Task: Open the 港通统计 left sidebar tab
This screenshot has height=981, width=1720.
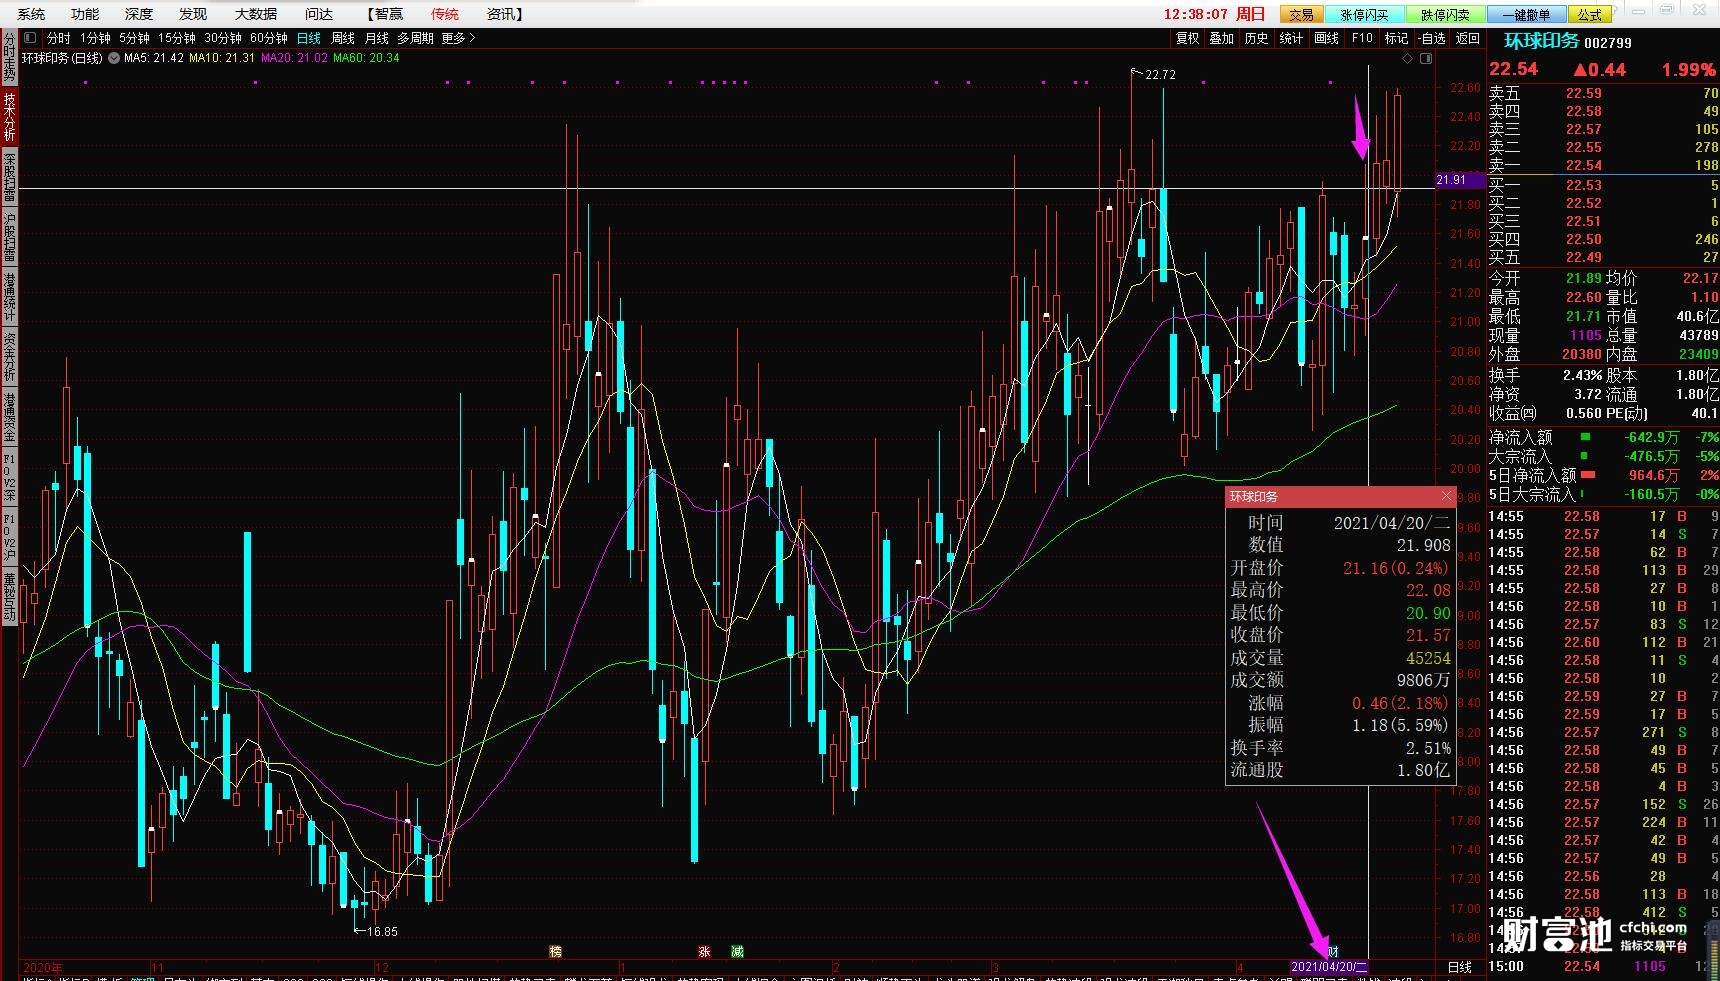Action: pos(9,296)
